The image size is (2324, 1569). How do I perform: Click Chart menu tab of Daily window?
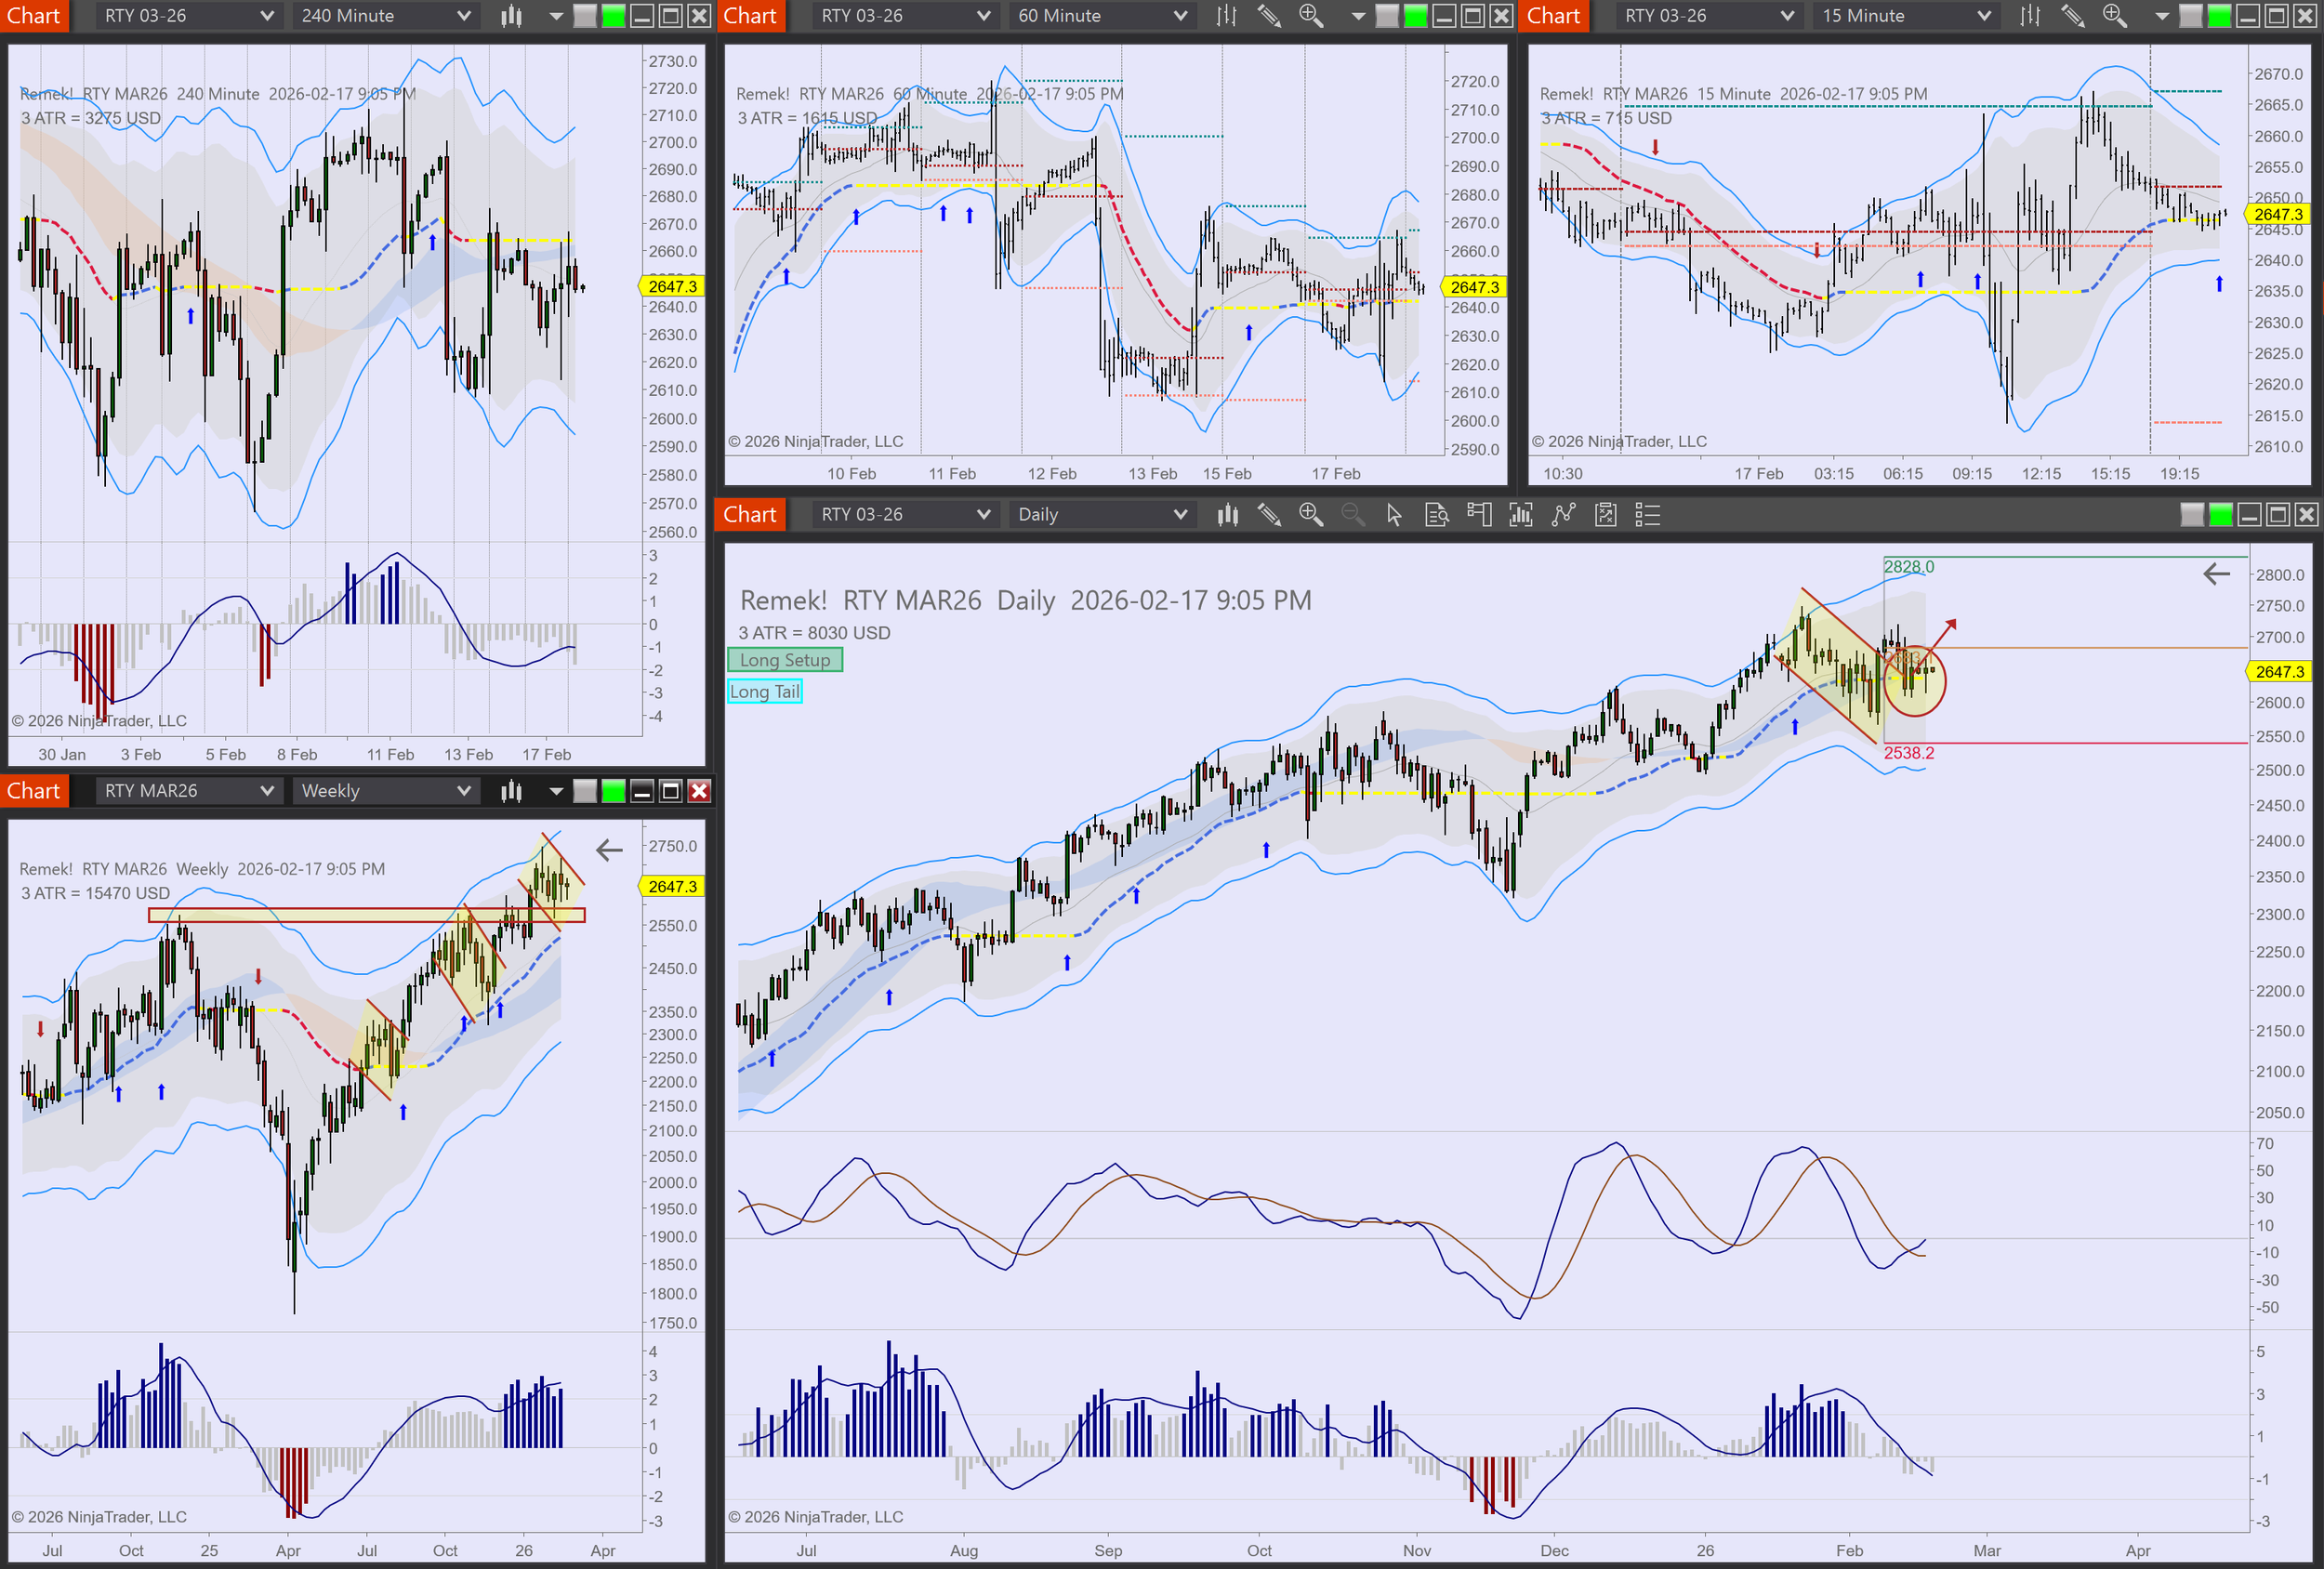(x=749, y=515)
